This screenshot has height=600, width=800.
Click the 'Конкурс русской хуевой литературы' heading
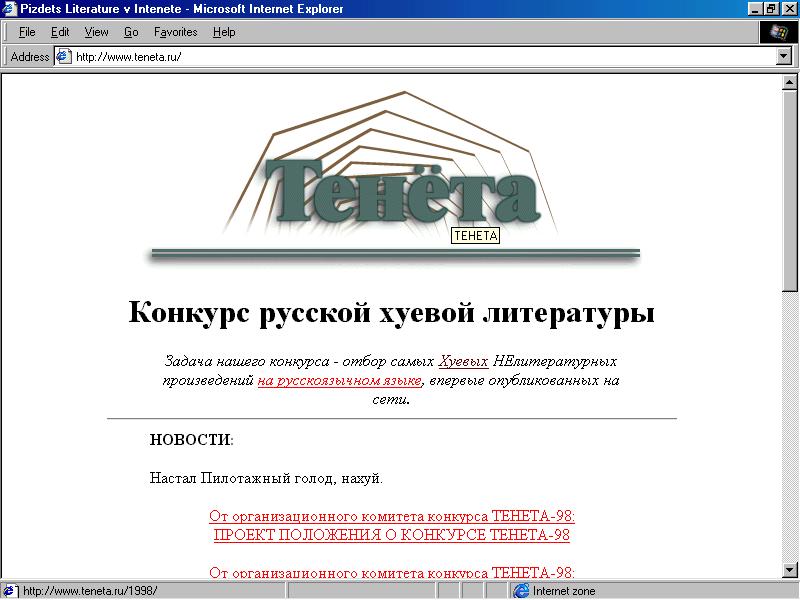coord(391,312)
